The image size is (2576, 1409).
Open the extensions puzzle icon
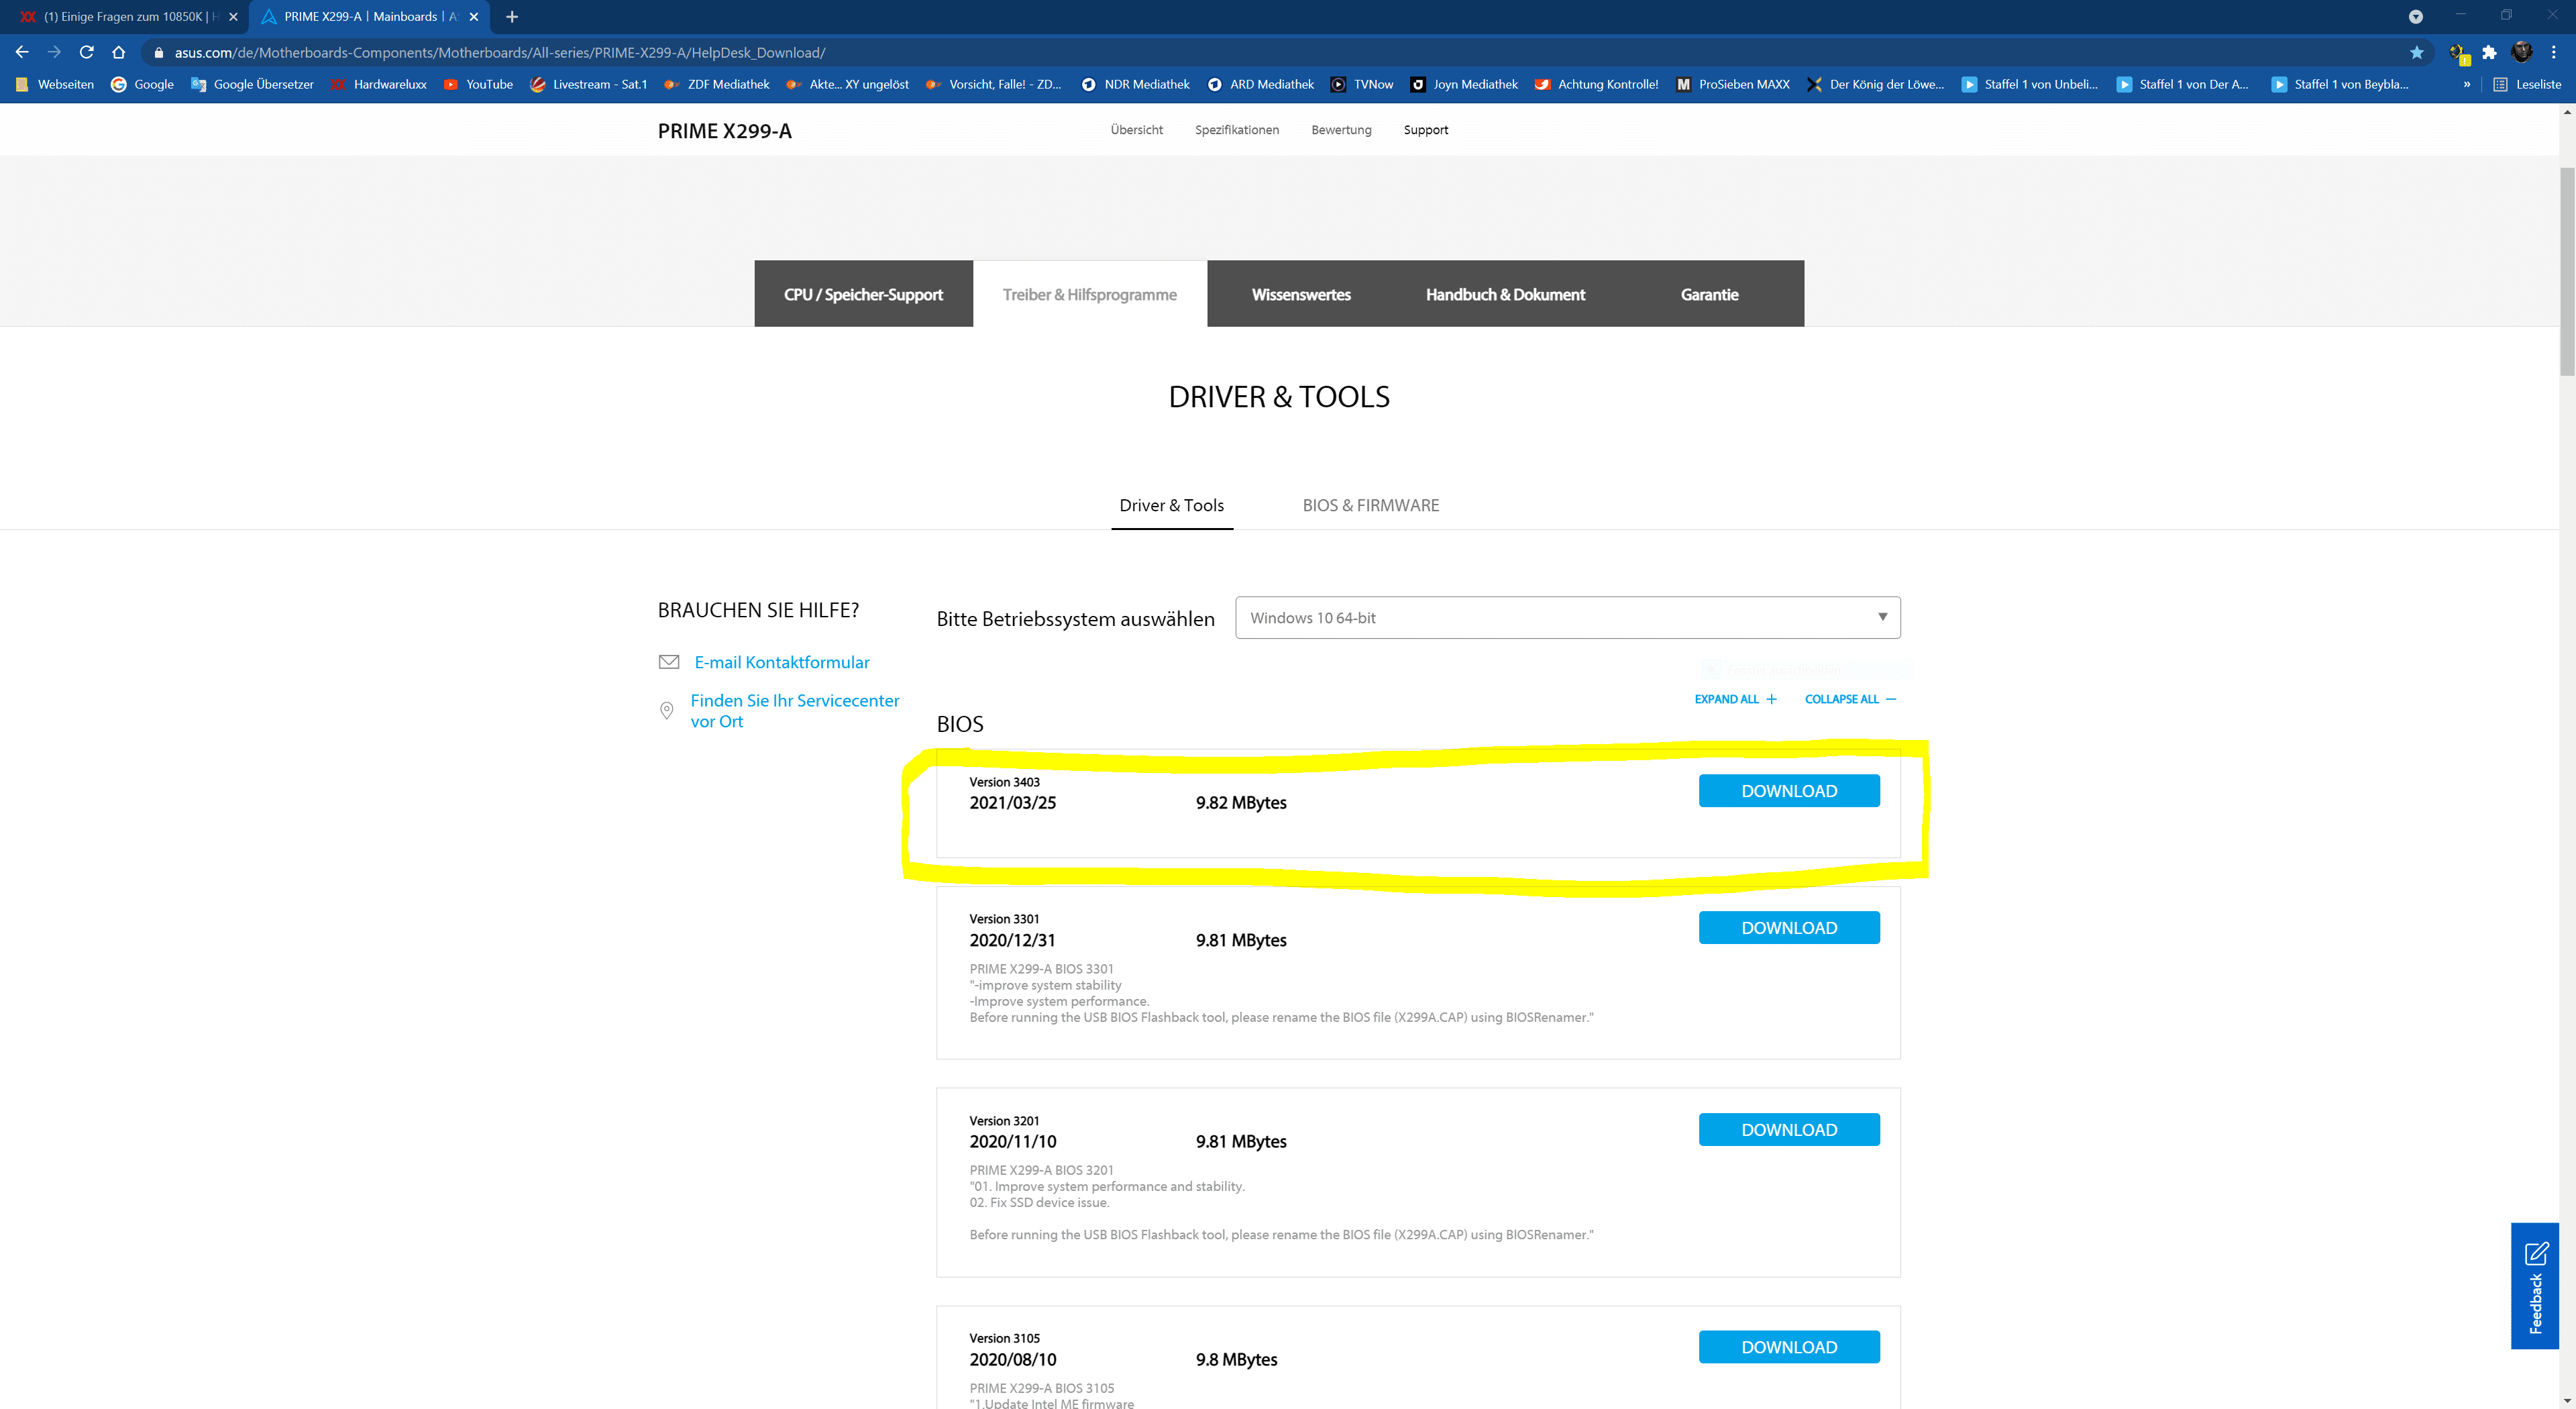click(2489, 52)
